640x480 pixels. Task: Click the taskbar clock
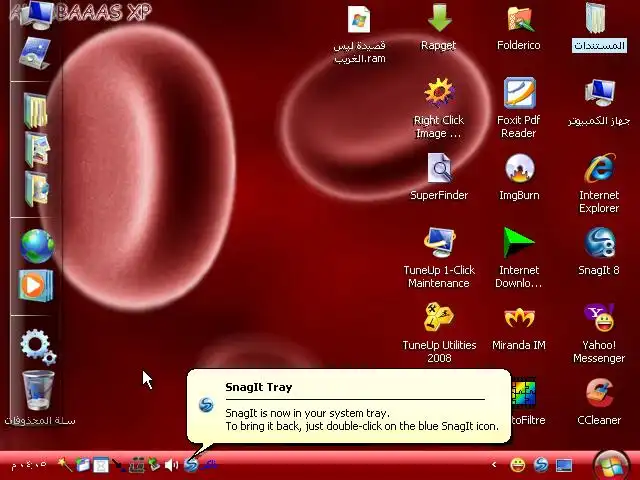point(29,464)
